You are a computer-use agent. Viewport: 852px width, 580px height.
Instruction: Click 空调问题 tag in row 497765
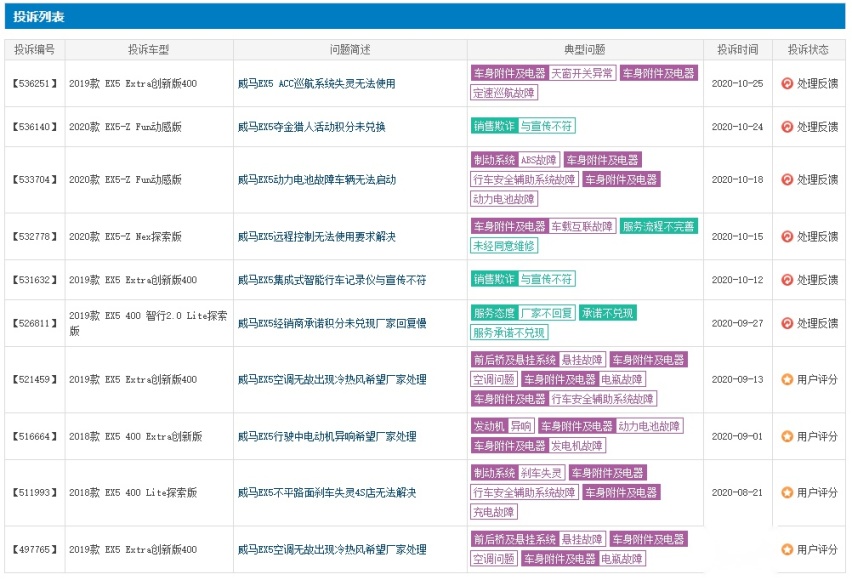pos(493,559)
